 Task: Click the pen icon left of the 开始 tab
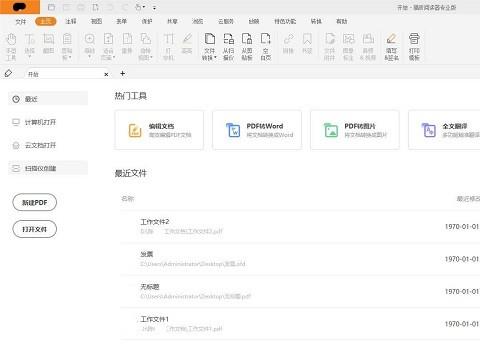[x=8, y=73]
